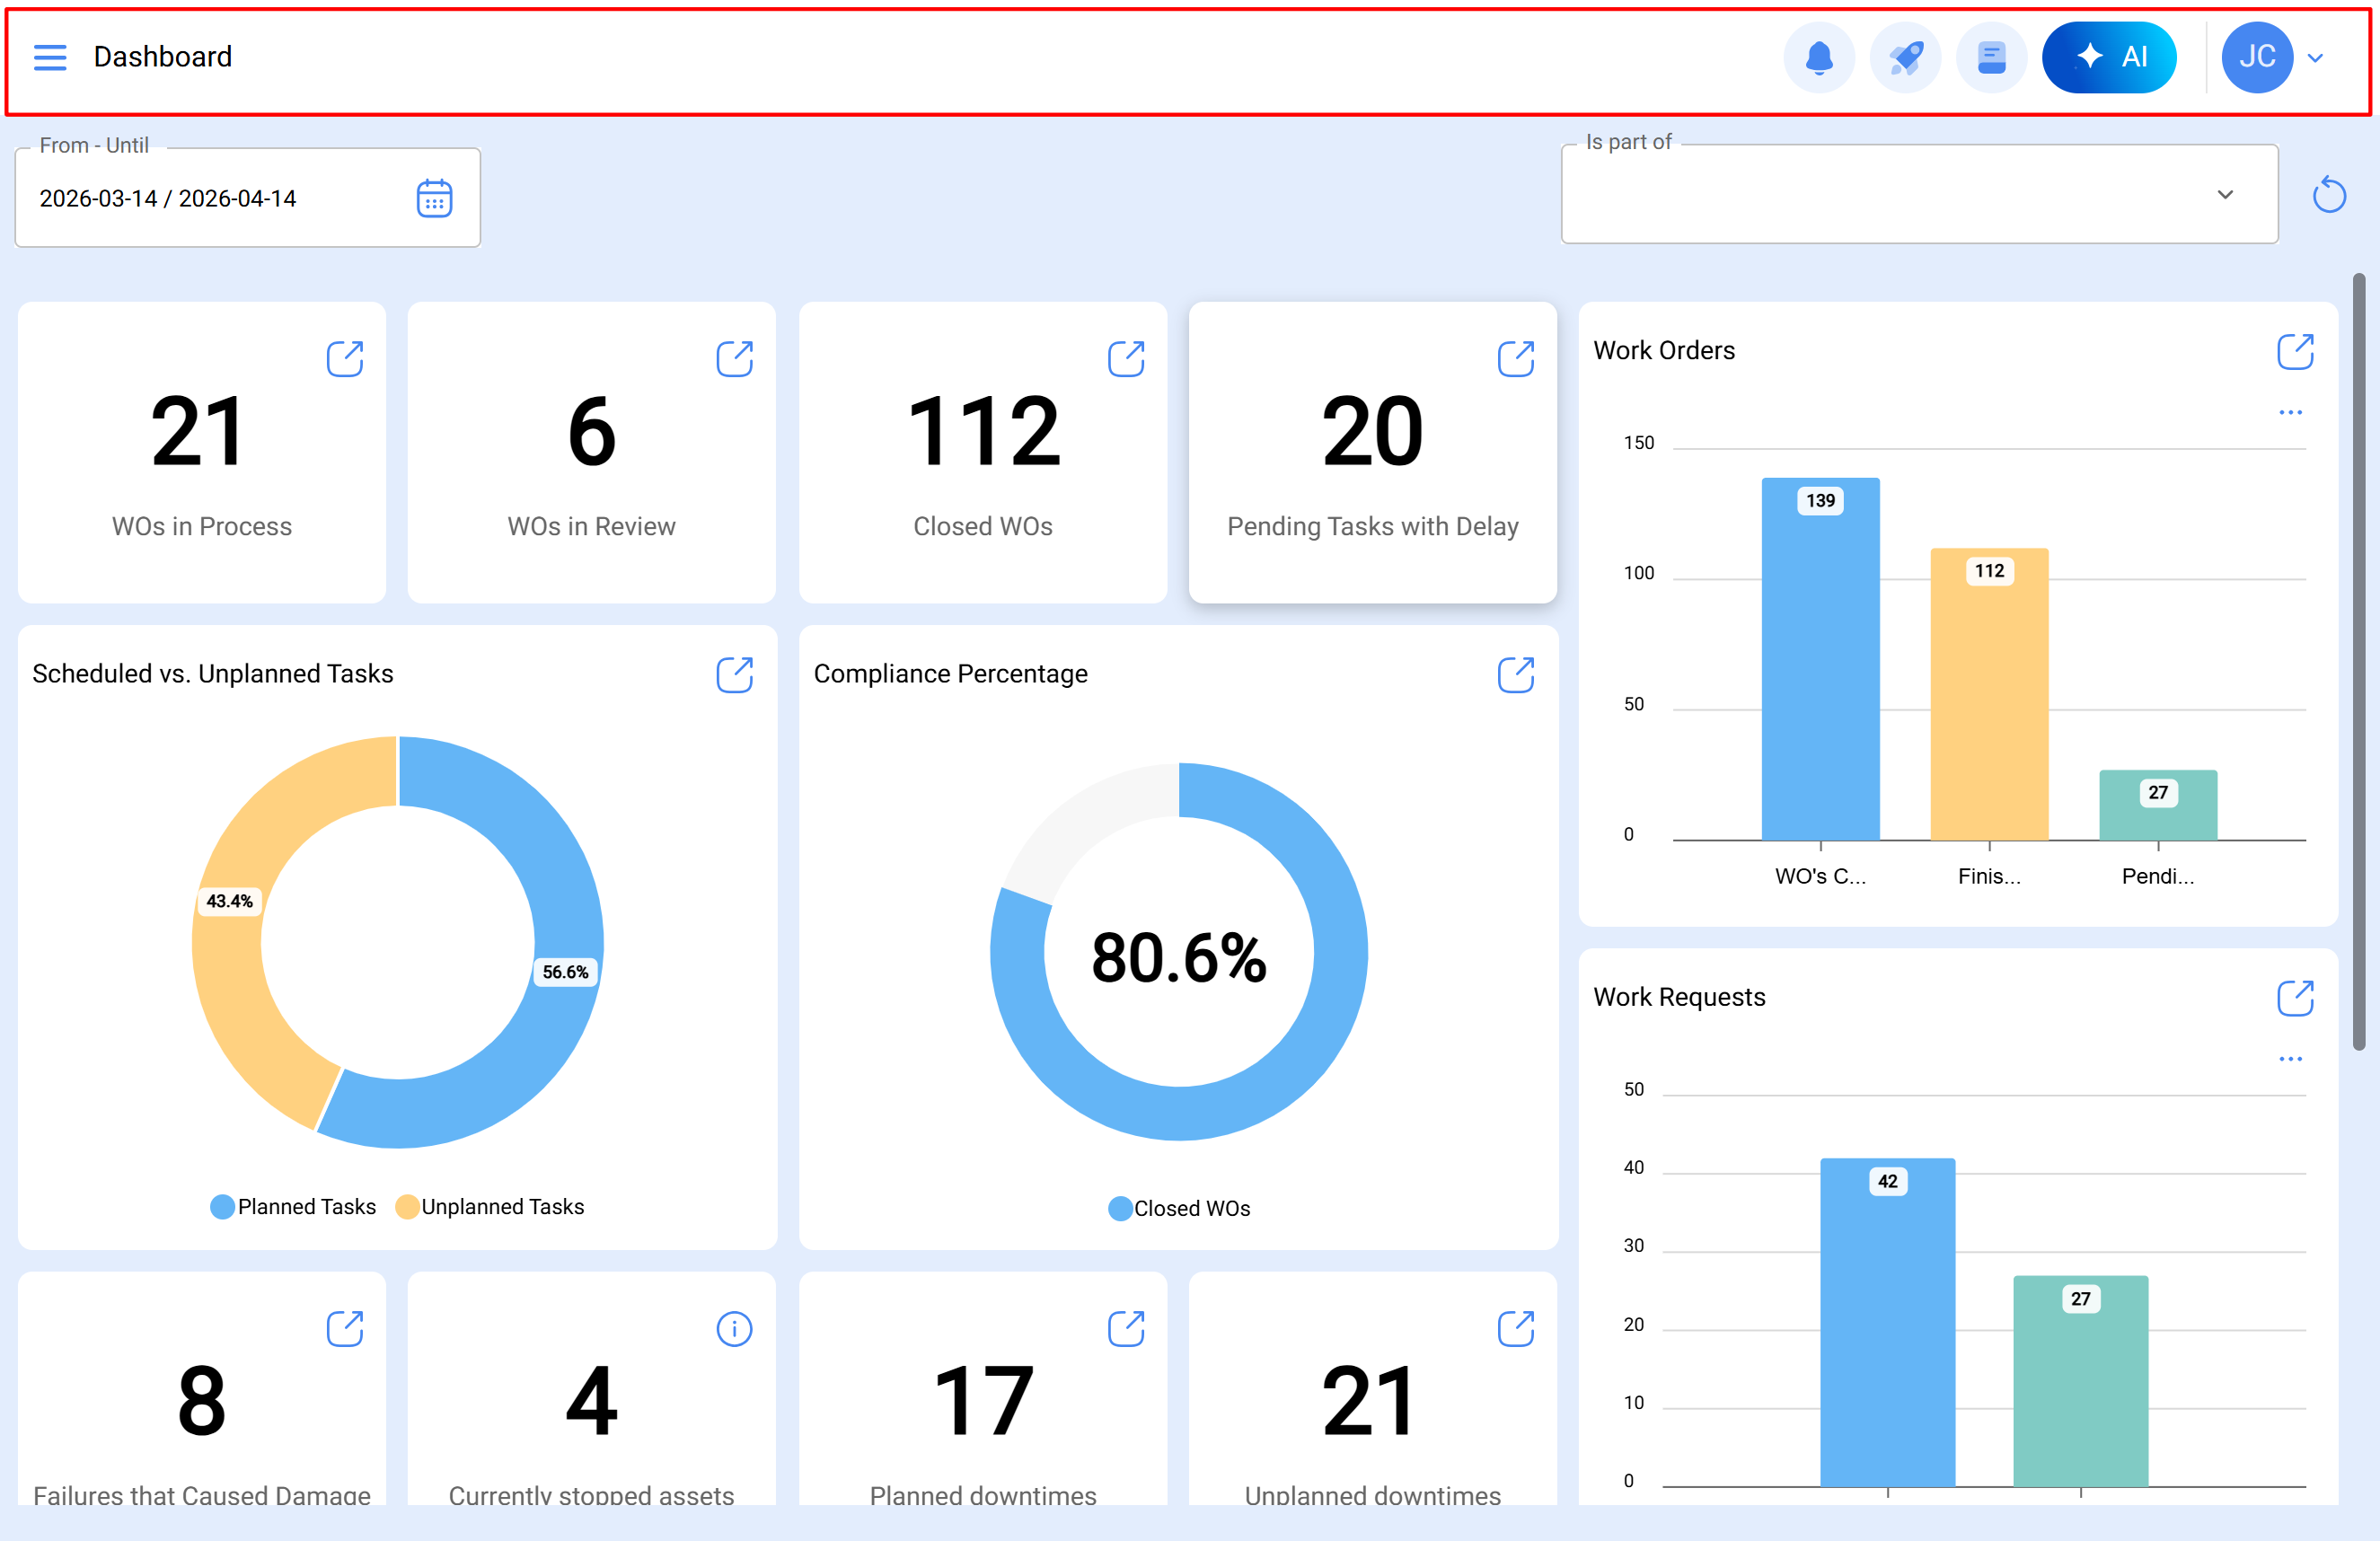Expand the JC user profile menu chevron
This screenshot has width=2380, height=1541.
[x=2315, y=58]
